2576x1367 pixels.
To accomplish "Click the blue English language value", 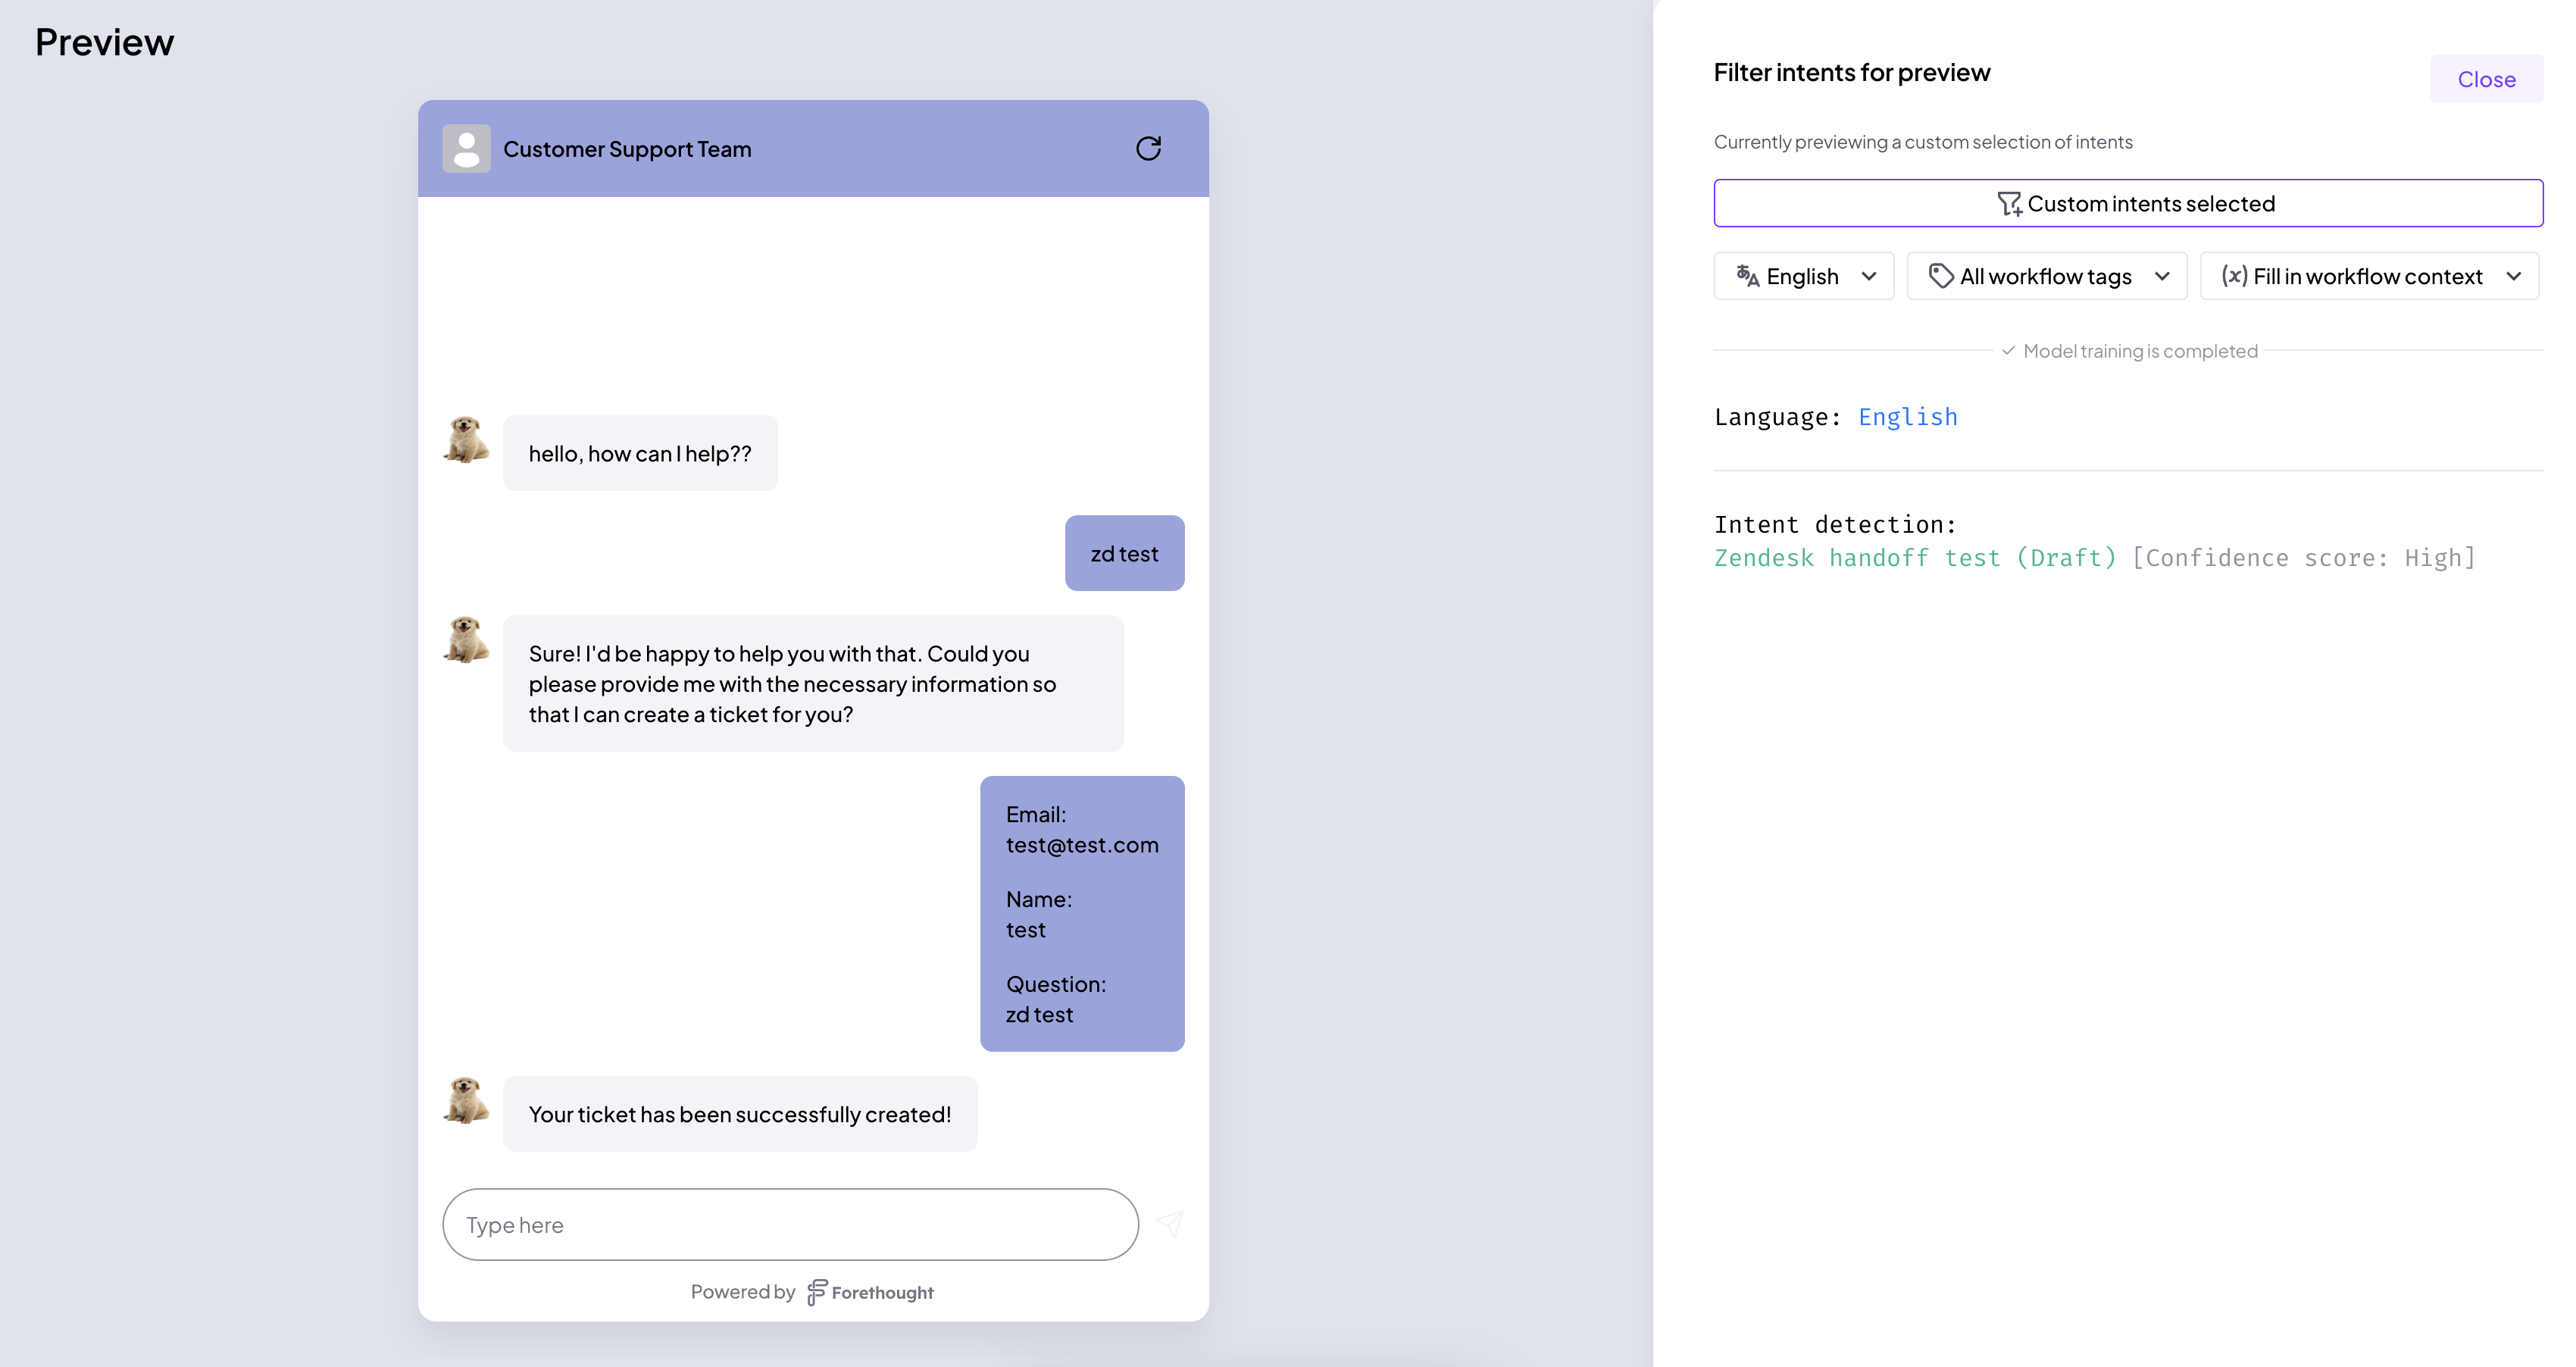I will tap(1907, 417).
